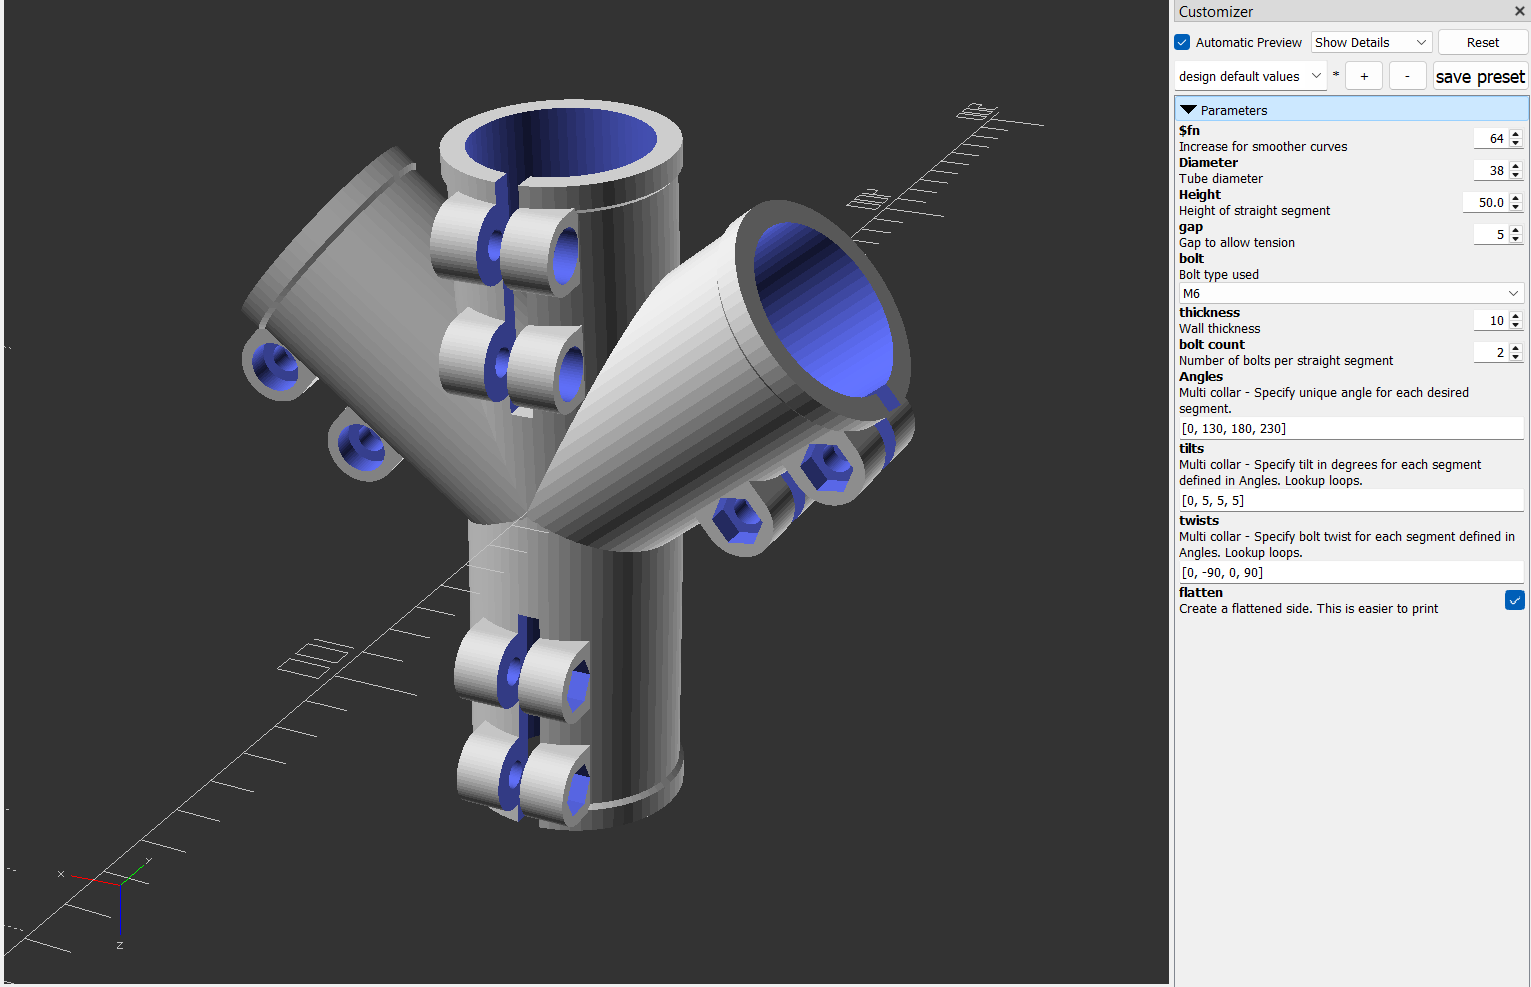Image resolution: width=1531 pixels, height=987 pixels.
Task: Collapse the Parameters section
Action: coord(1188,110)
